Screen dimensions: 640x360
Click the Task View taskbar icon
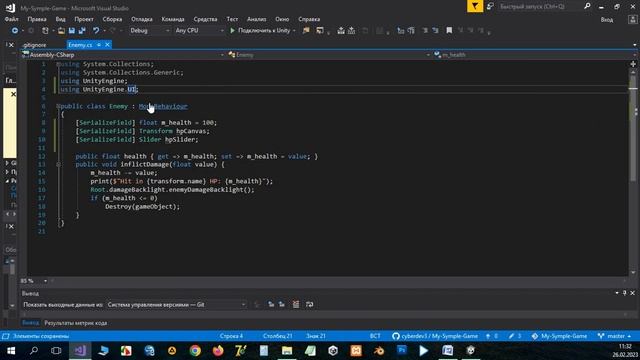[56, 351]
